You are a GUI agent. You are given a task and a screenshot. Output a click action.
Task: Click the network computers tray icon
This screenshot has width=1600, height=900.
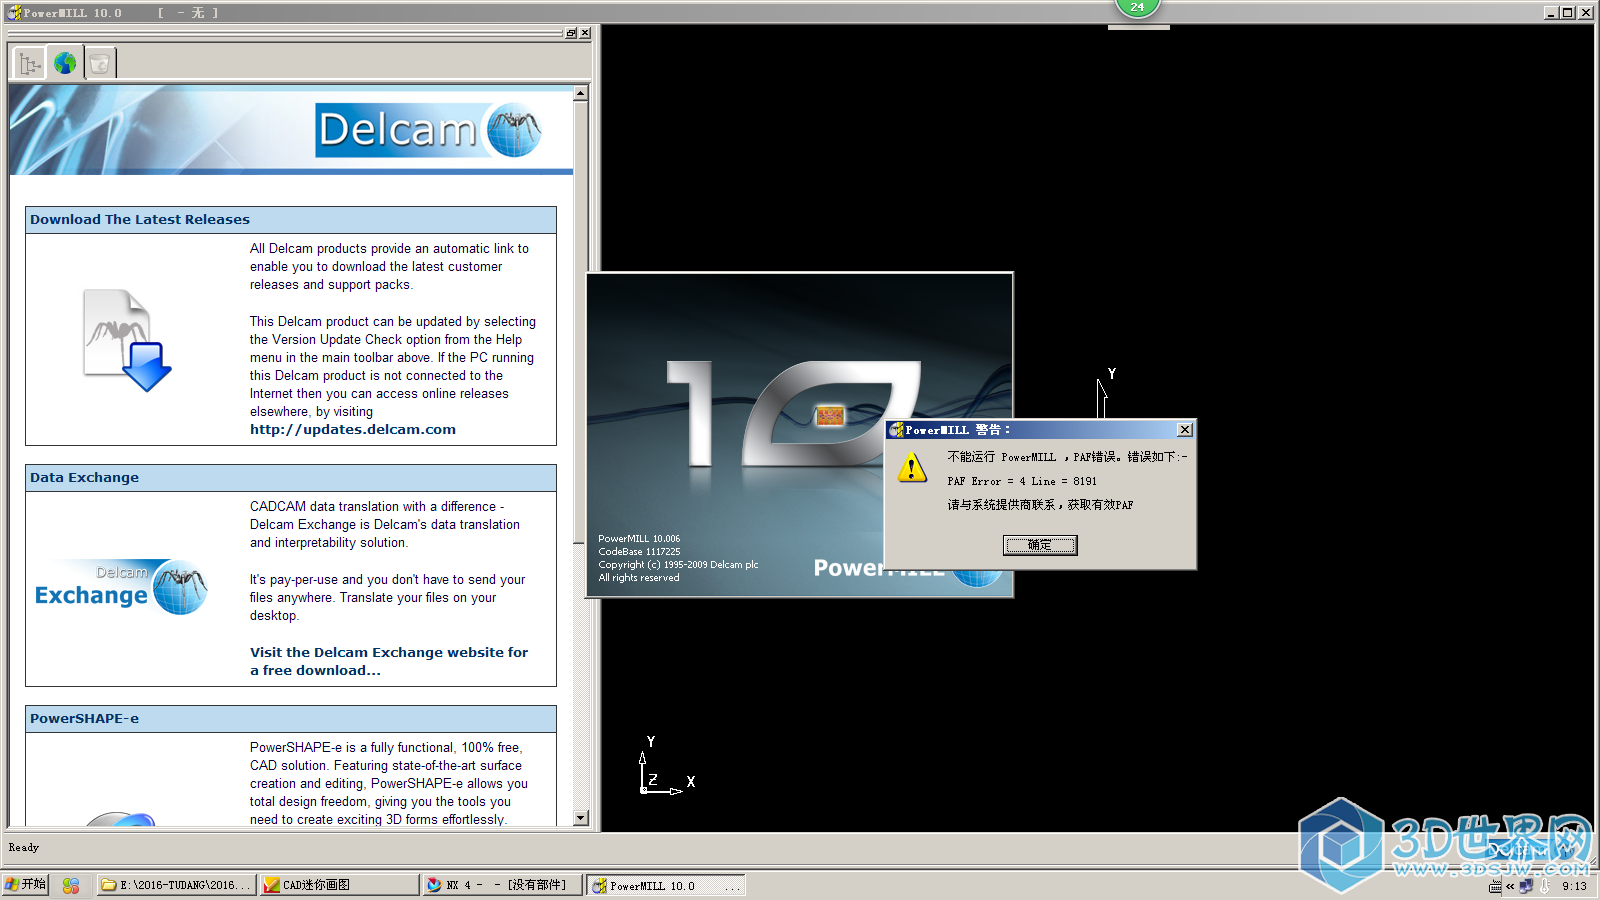point(1526,886)
